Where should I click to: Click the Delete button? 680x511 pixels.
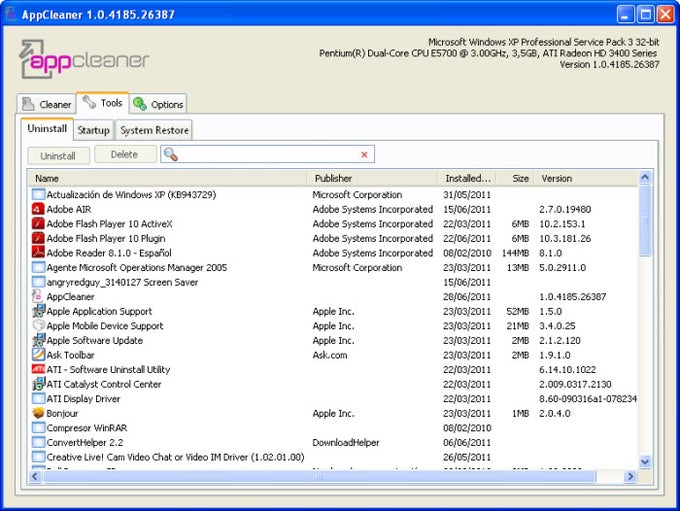[125, 154]
